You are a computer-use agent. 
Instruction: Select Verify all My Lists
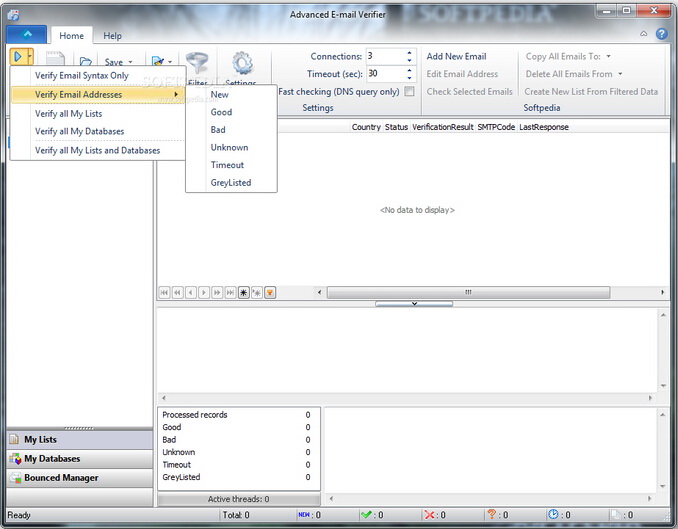tap(99, 114)
